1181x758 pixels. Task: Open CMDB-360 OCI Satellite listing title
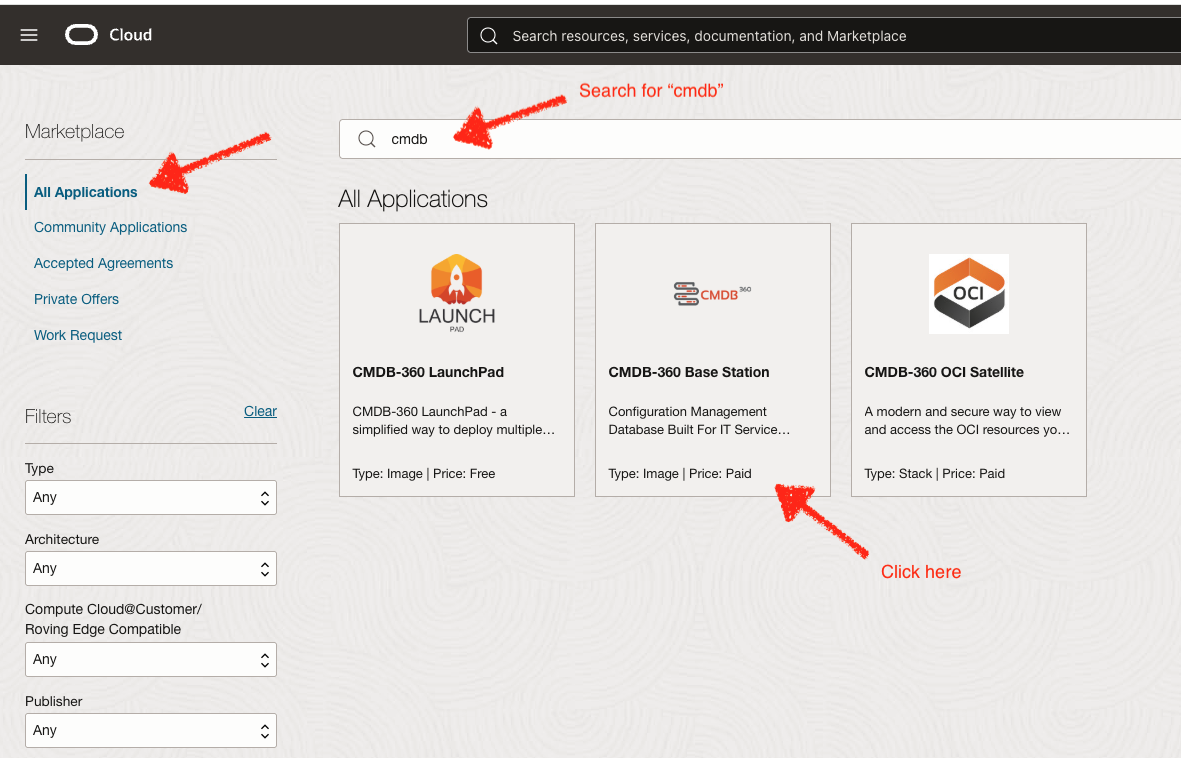point(944,372)
